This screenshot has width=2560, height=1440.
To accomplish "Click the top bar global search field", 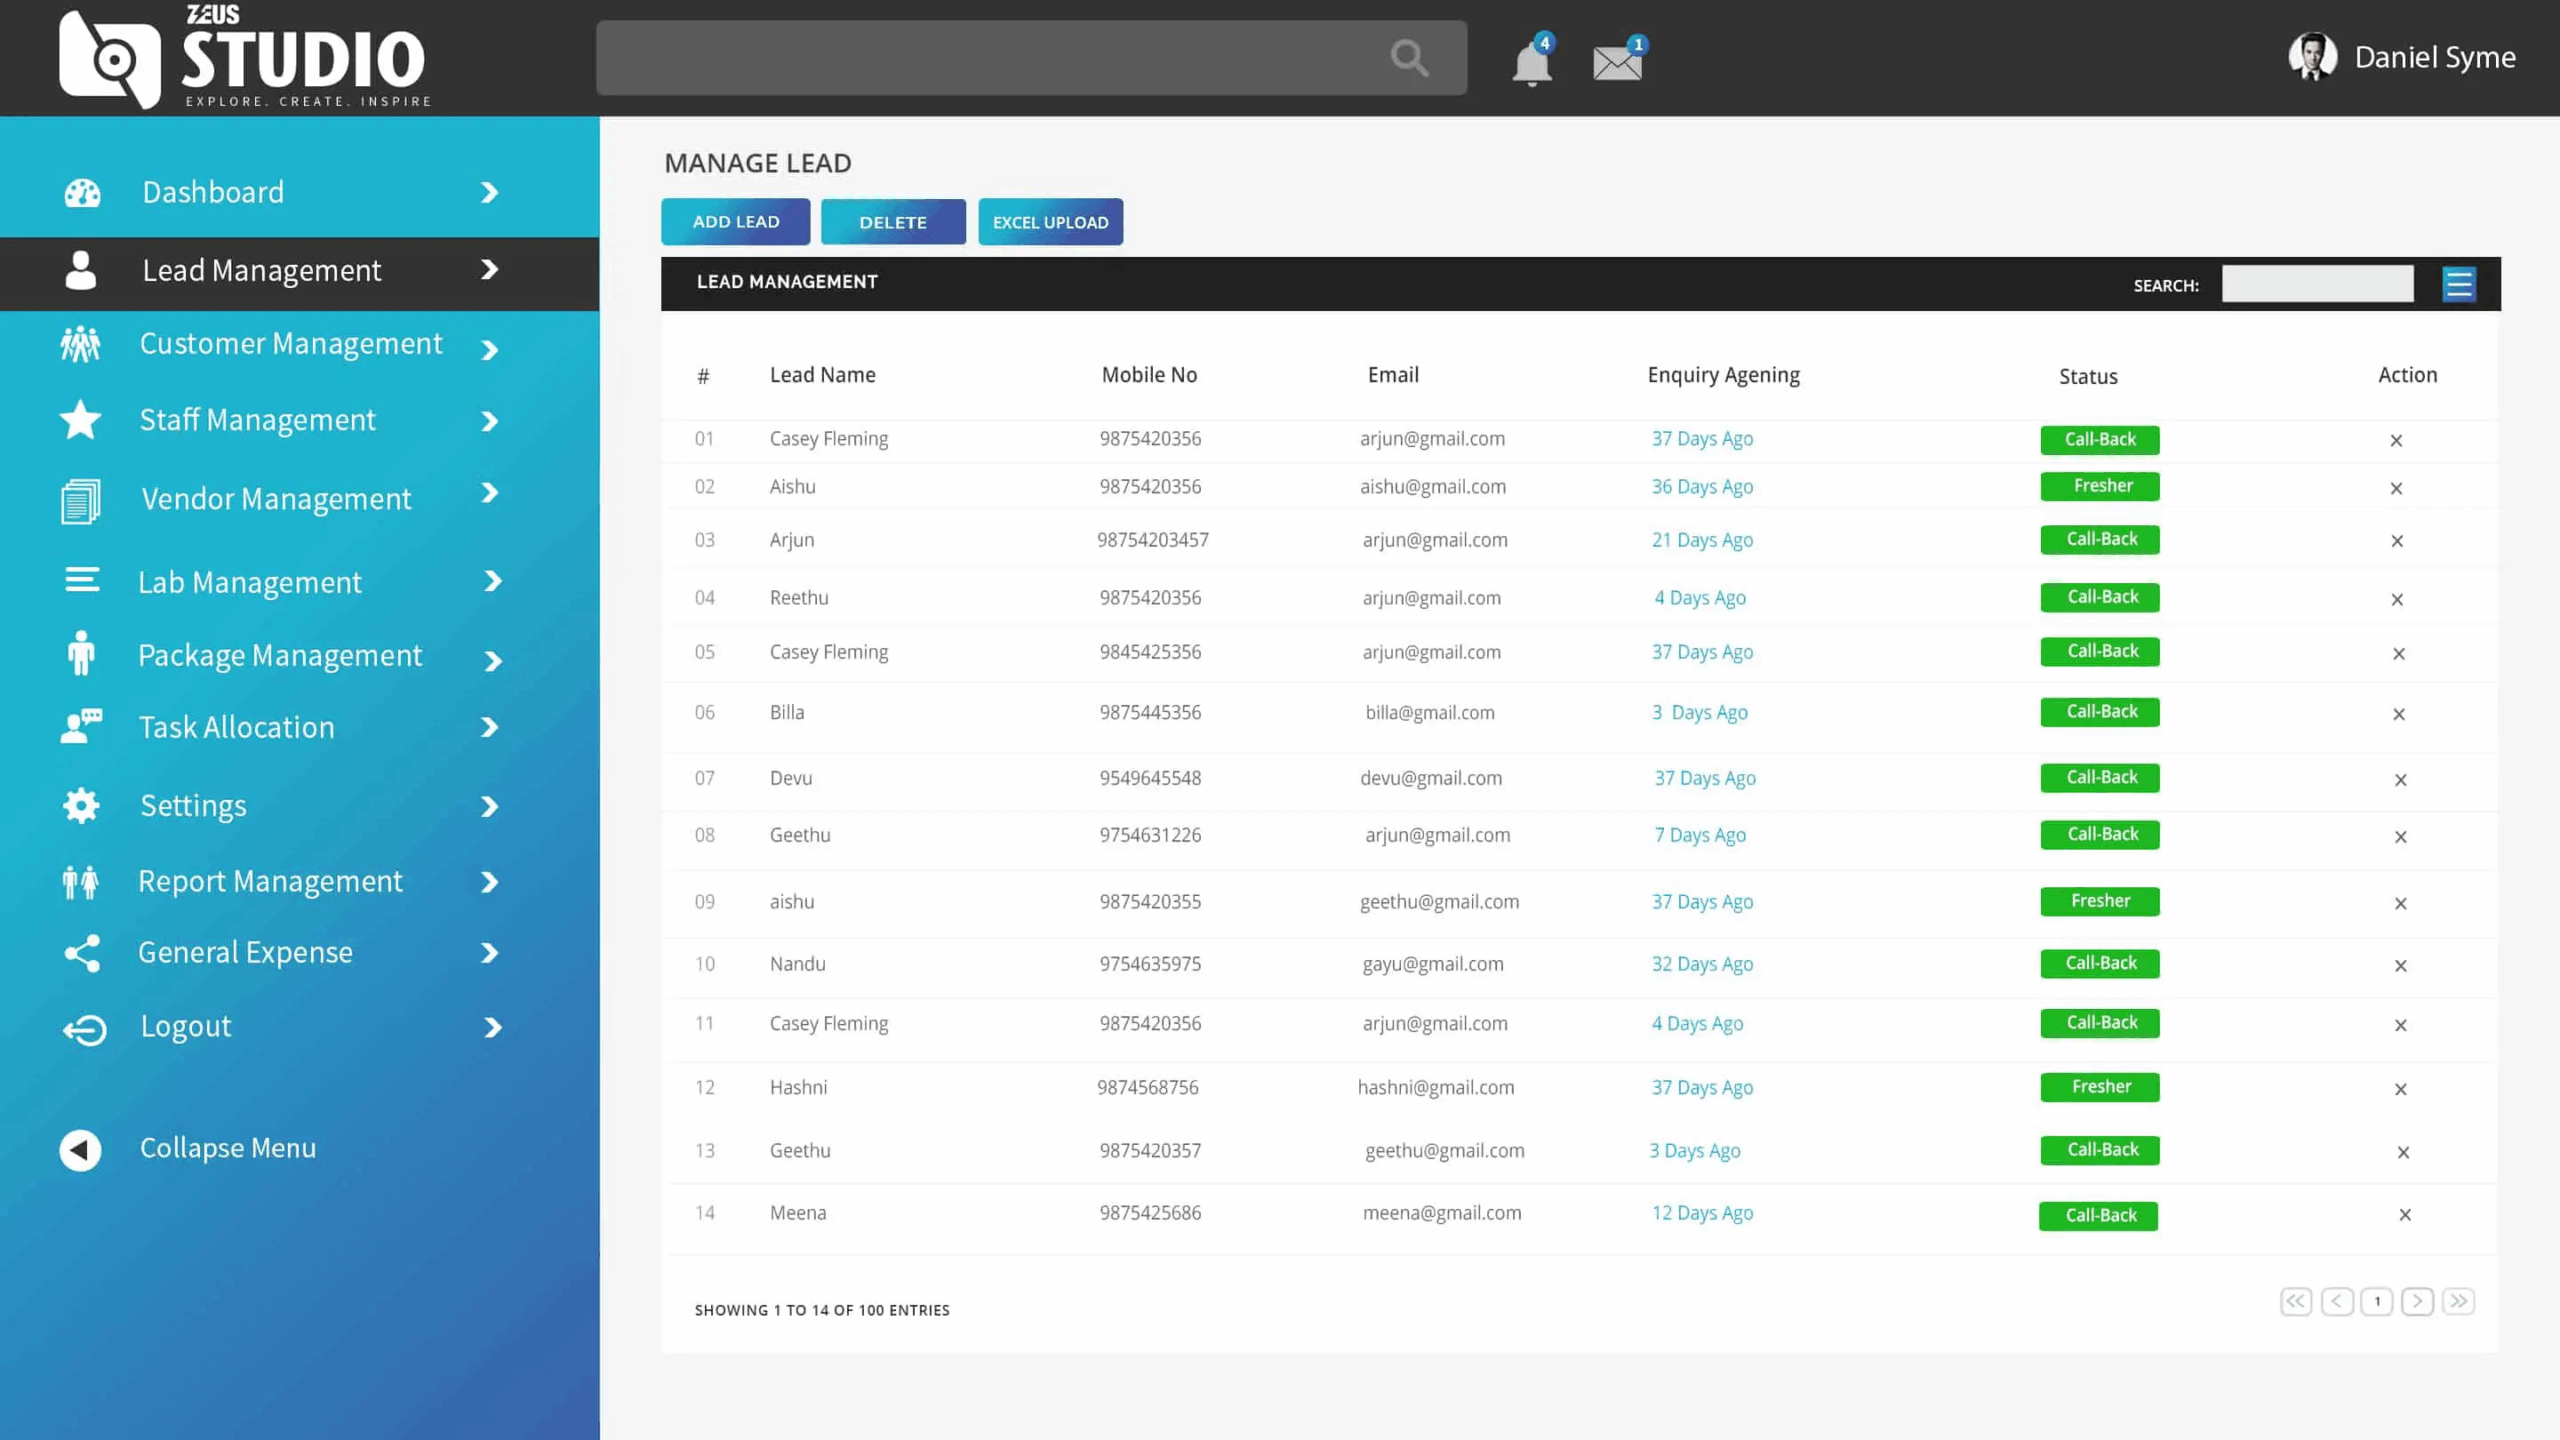I will coord(1031,58).
